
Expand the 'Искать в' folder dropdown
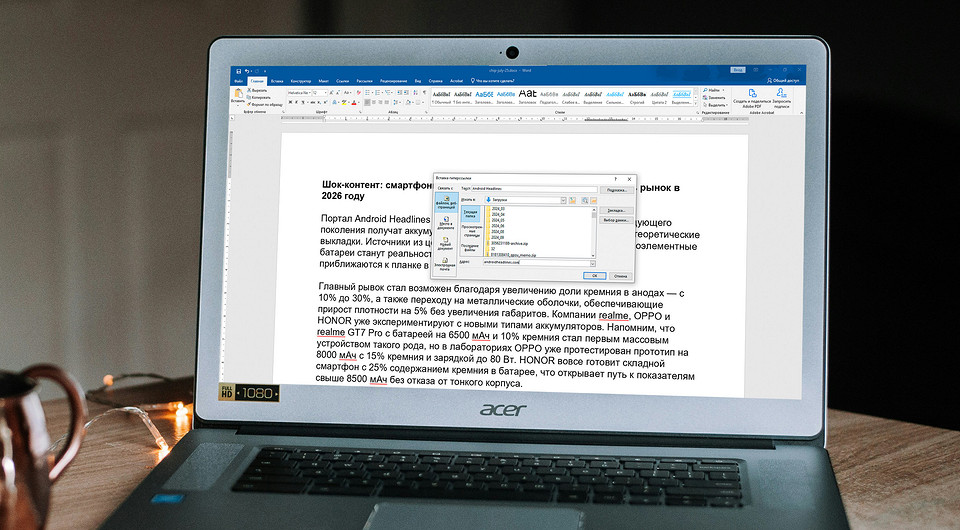[x=561, y=200]
